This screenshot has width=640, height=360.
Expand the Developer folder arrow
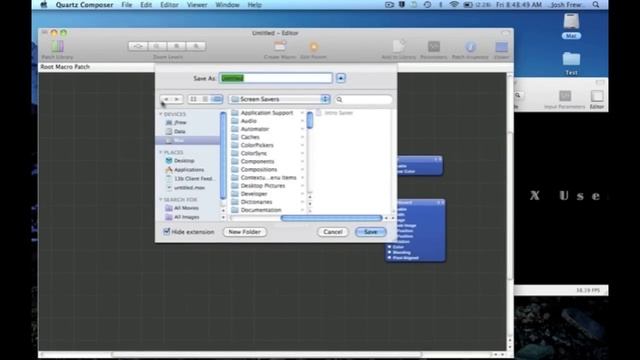click(x=302, y=194)
